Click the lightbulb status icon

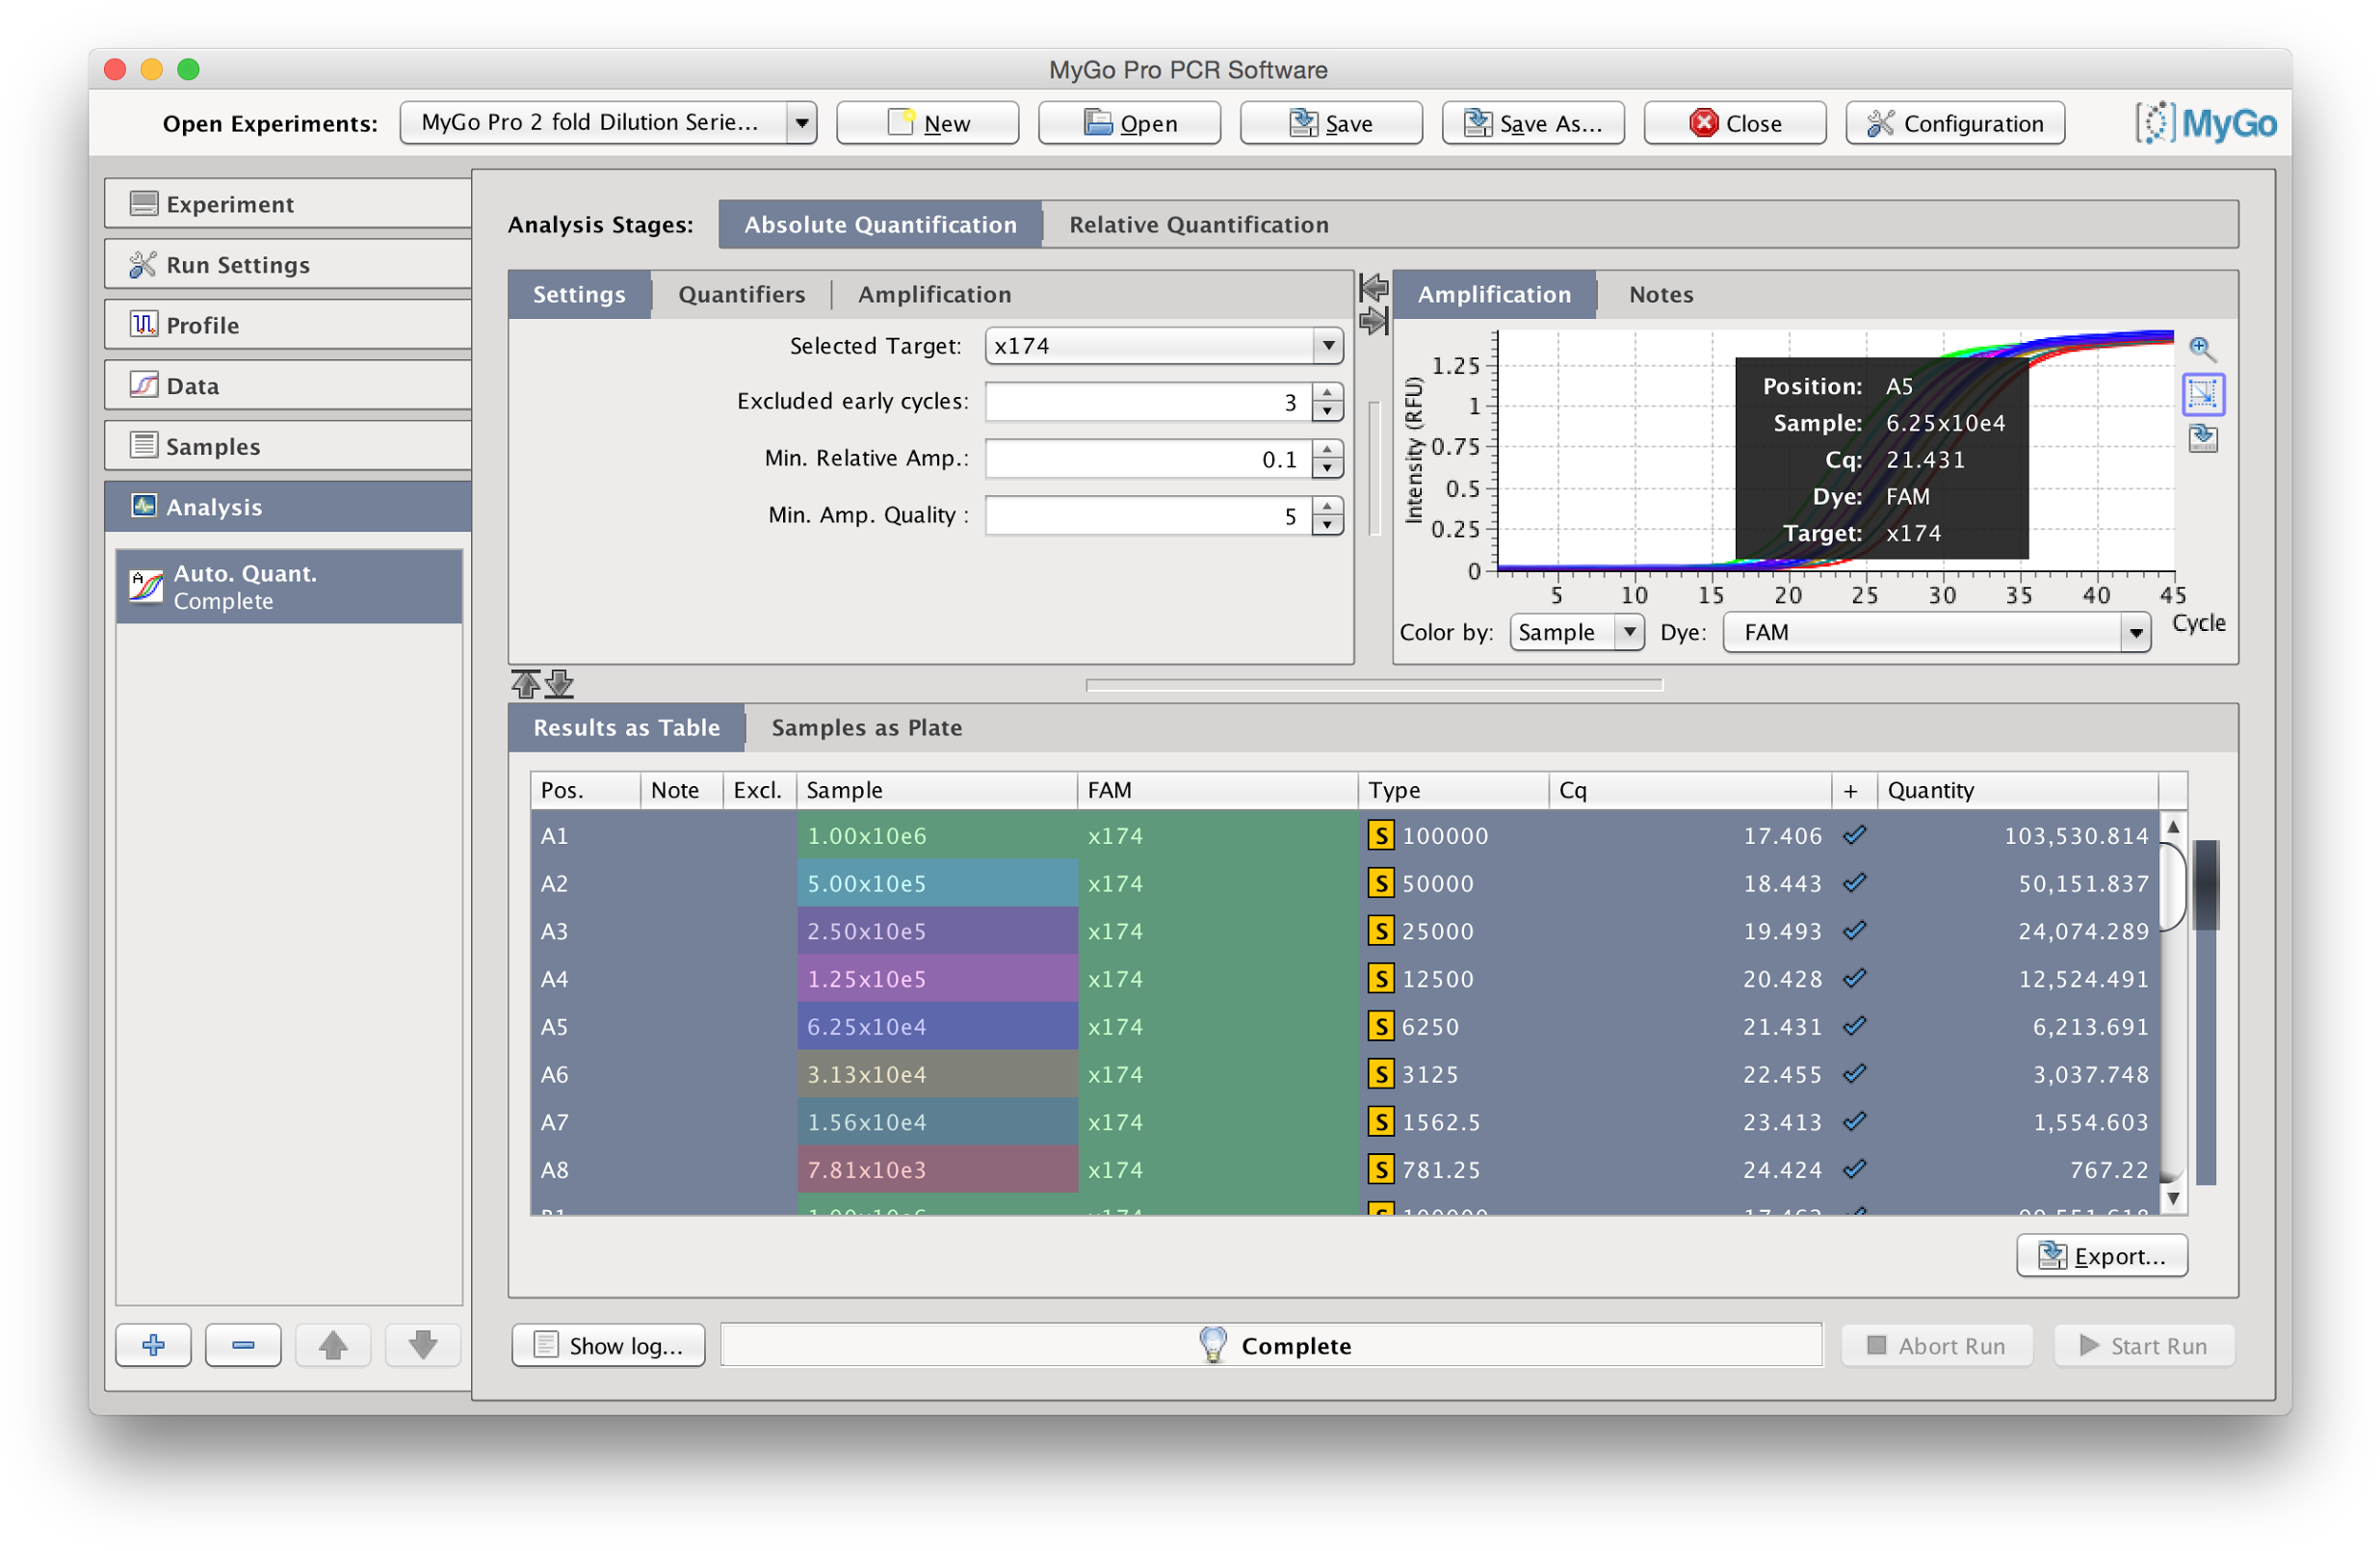point(1212,1345)
